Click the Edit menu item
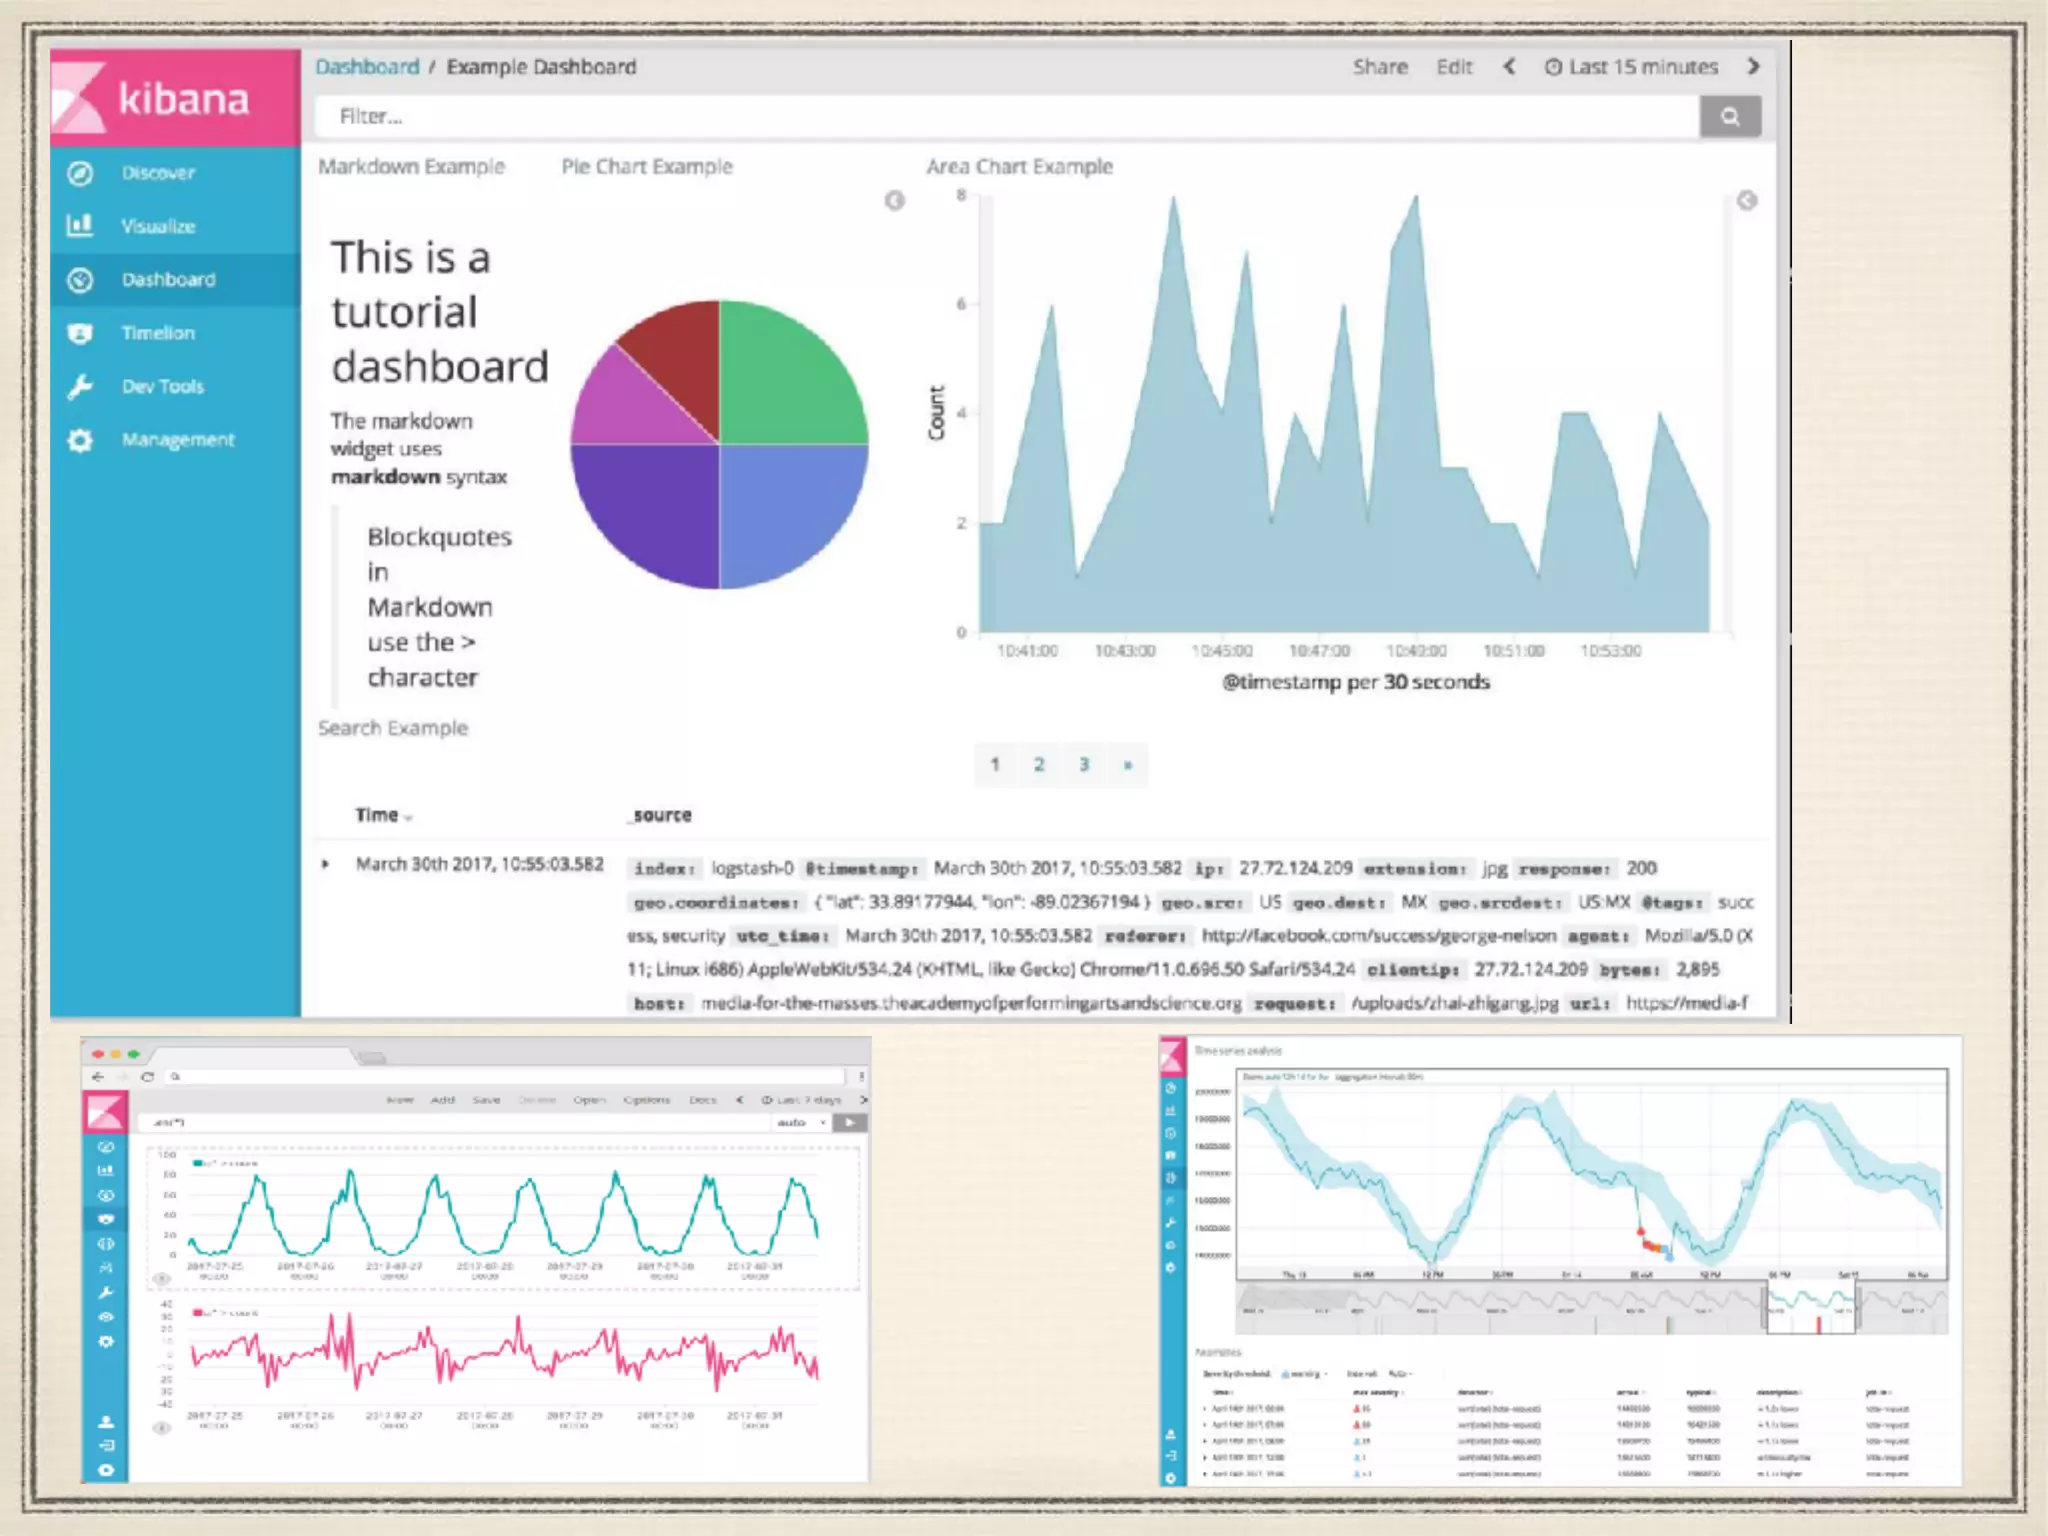This screenshot has width=2048, height=1536. [1454, 67]
